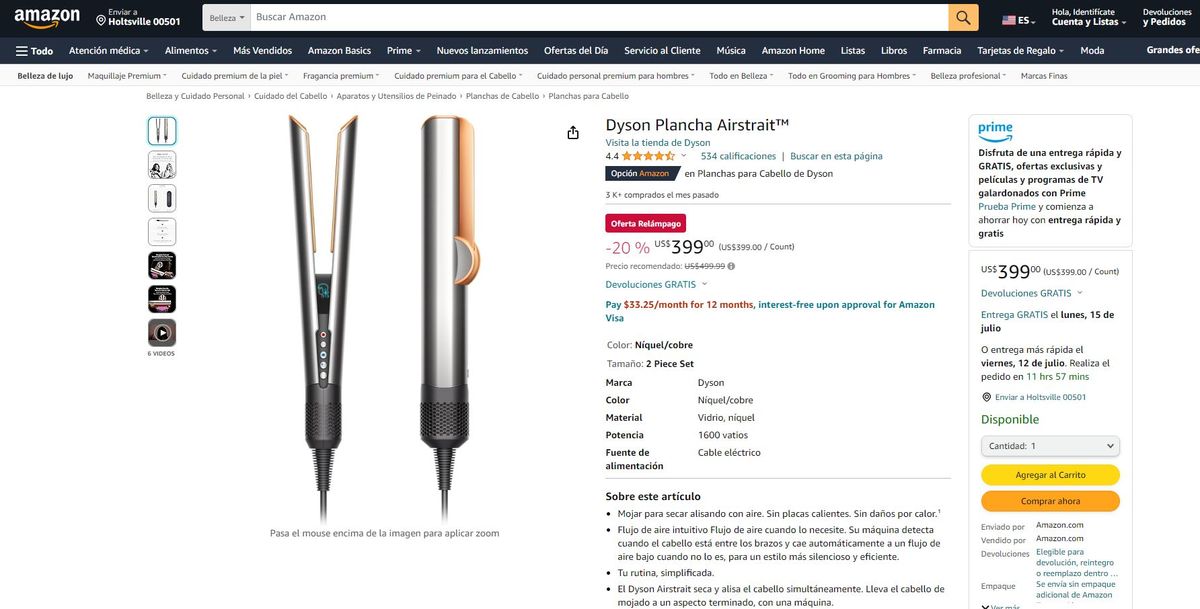
Task: Click the star rating icons
Action: click(648, 156)
